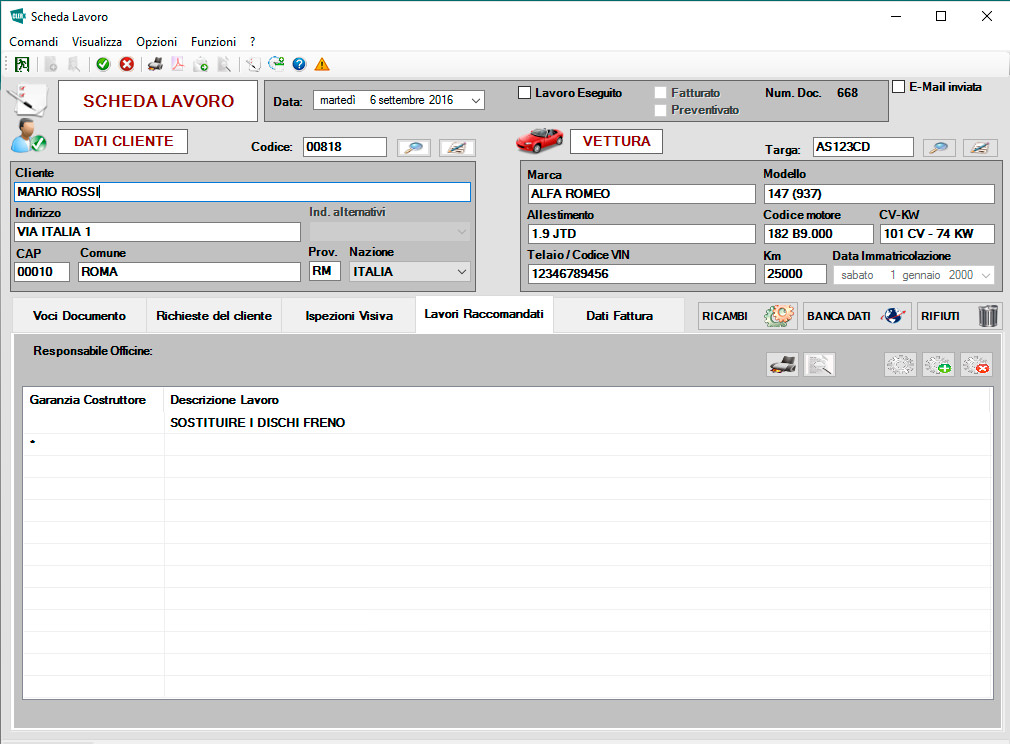Expand the Nazione dropdown showing ITALIA
This screenshot has width=1010, height=744.
(x=461, y=271)
